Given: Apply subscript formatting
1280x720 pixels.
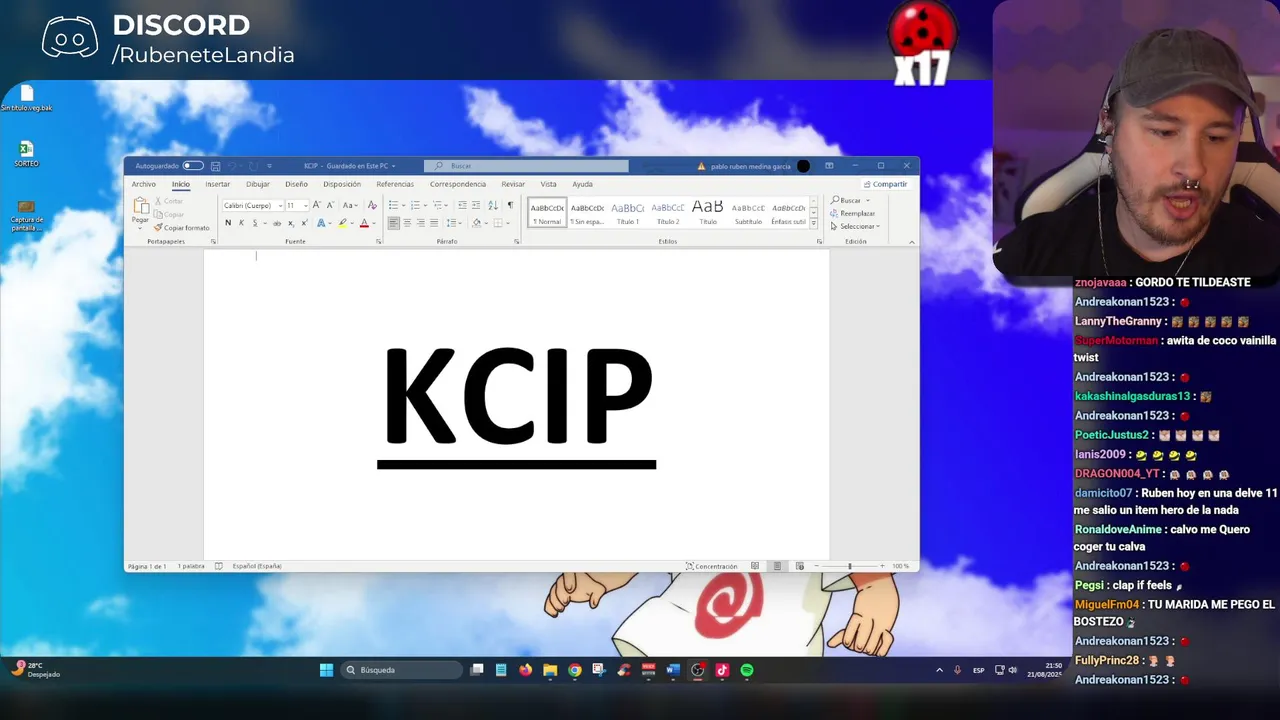Looking at the screenshot, I should coord(291,223).
